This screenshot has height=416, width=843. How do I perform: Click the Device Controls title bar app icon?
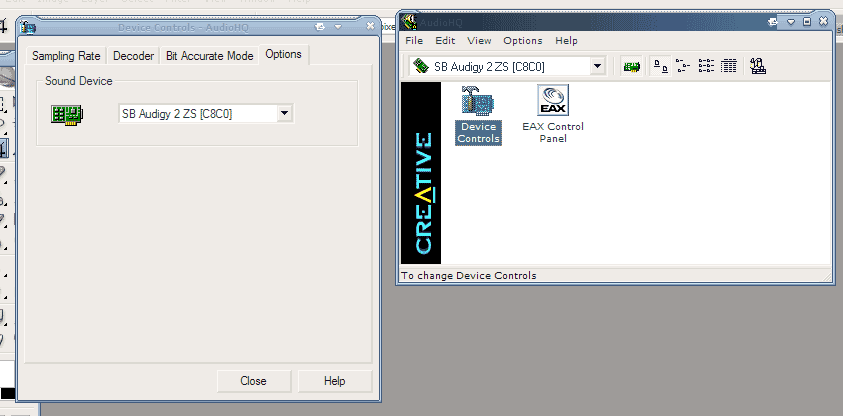pos(27,27)
